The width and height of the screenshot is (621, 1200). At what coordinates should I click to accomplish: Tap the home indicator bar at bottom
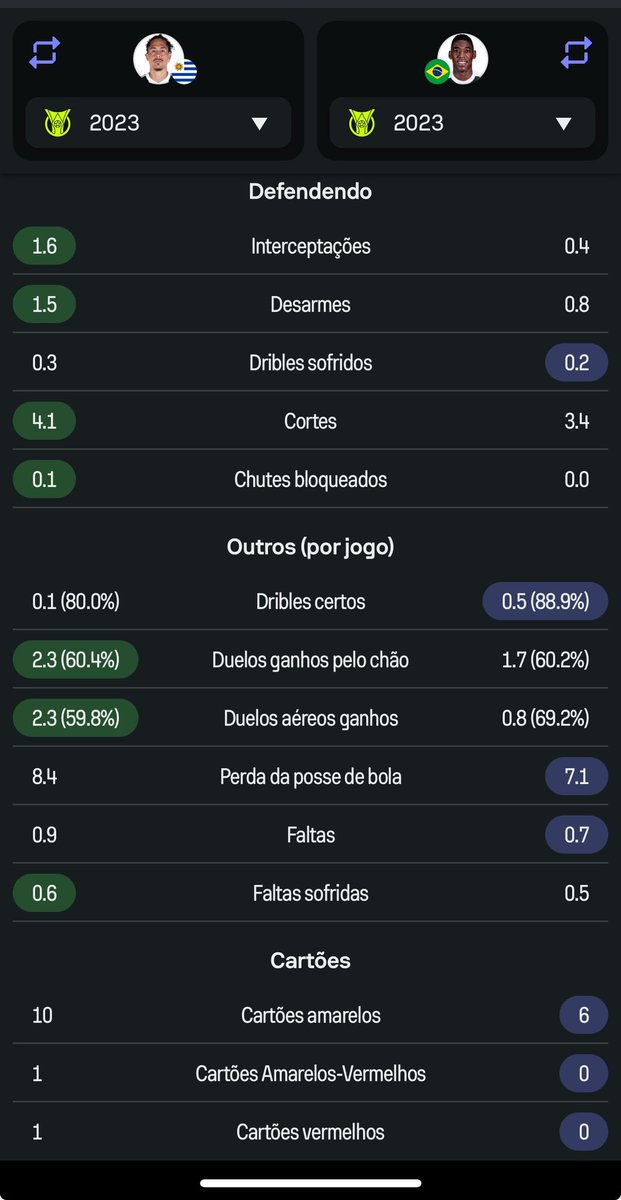(x=310, y=1183)
